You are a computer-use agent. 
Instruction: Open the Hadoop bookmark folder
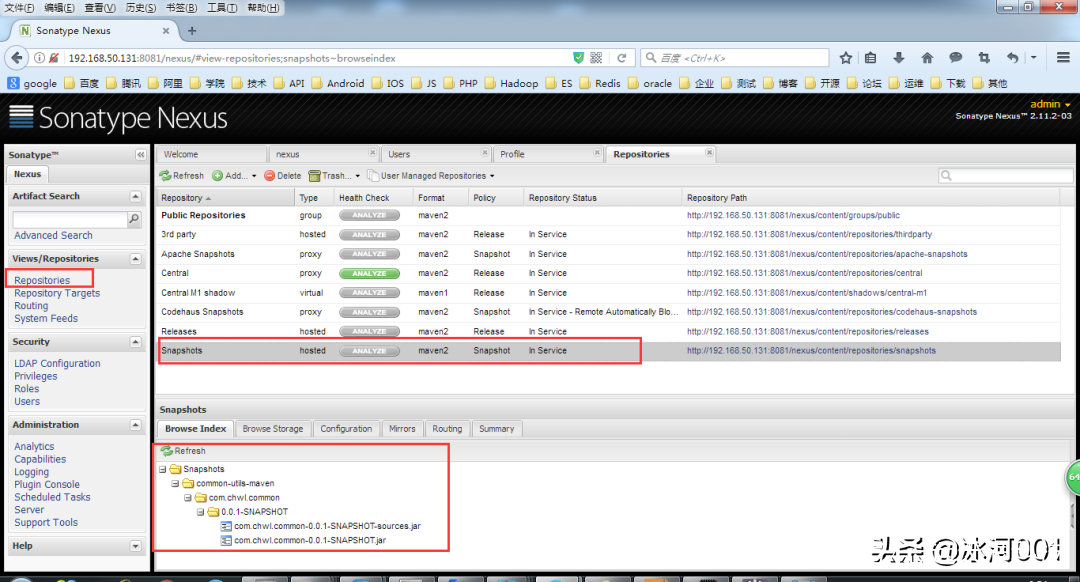512,83
